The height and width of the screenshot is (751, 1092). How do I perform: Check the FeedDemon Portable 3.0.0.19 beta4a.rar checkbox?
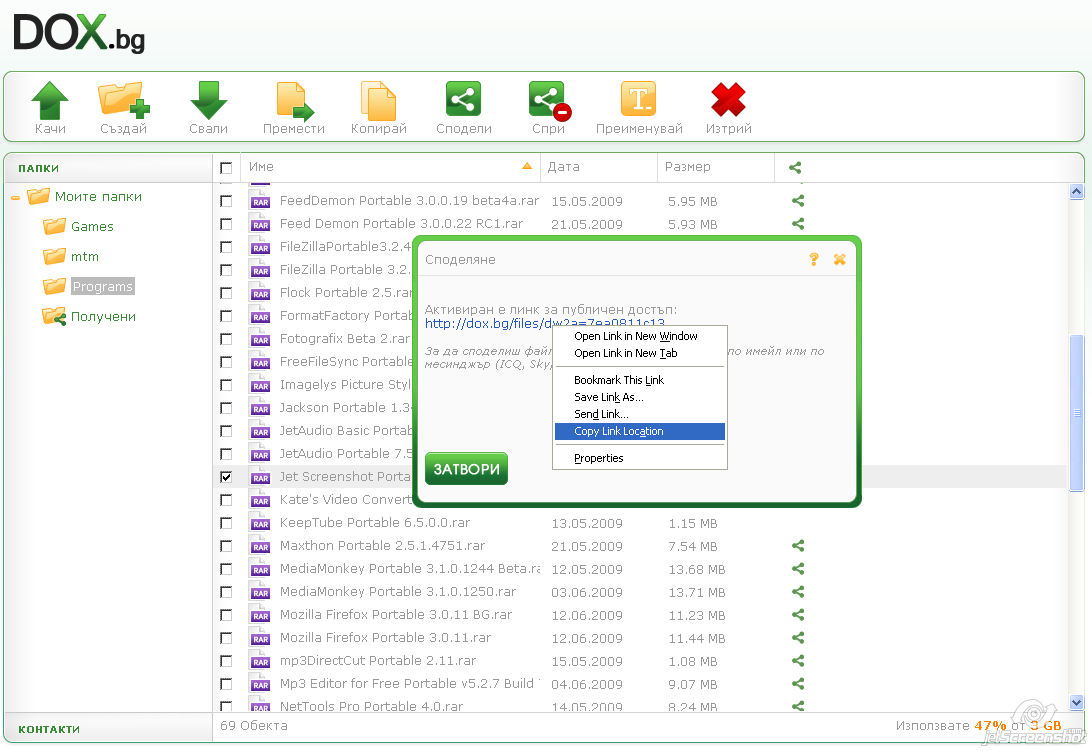[x=226, y=201]
